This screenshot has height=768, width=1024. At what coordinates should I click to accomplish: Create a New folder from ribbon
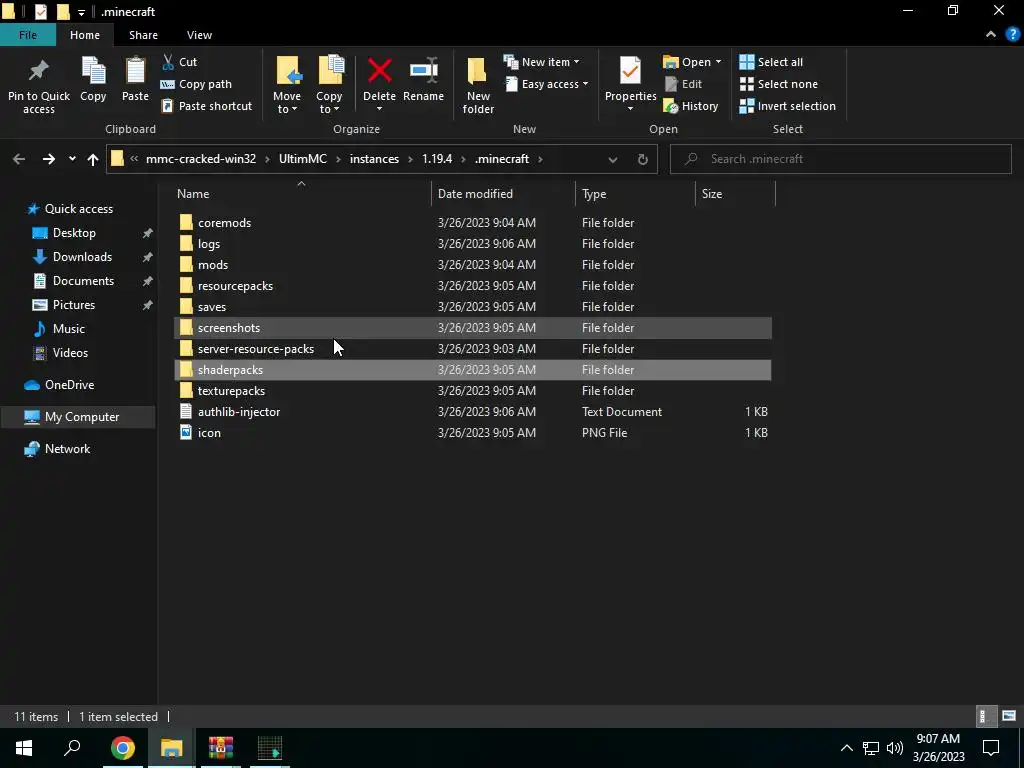[x=478, y=86]
